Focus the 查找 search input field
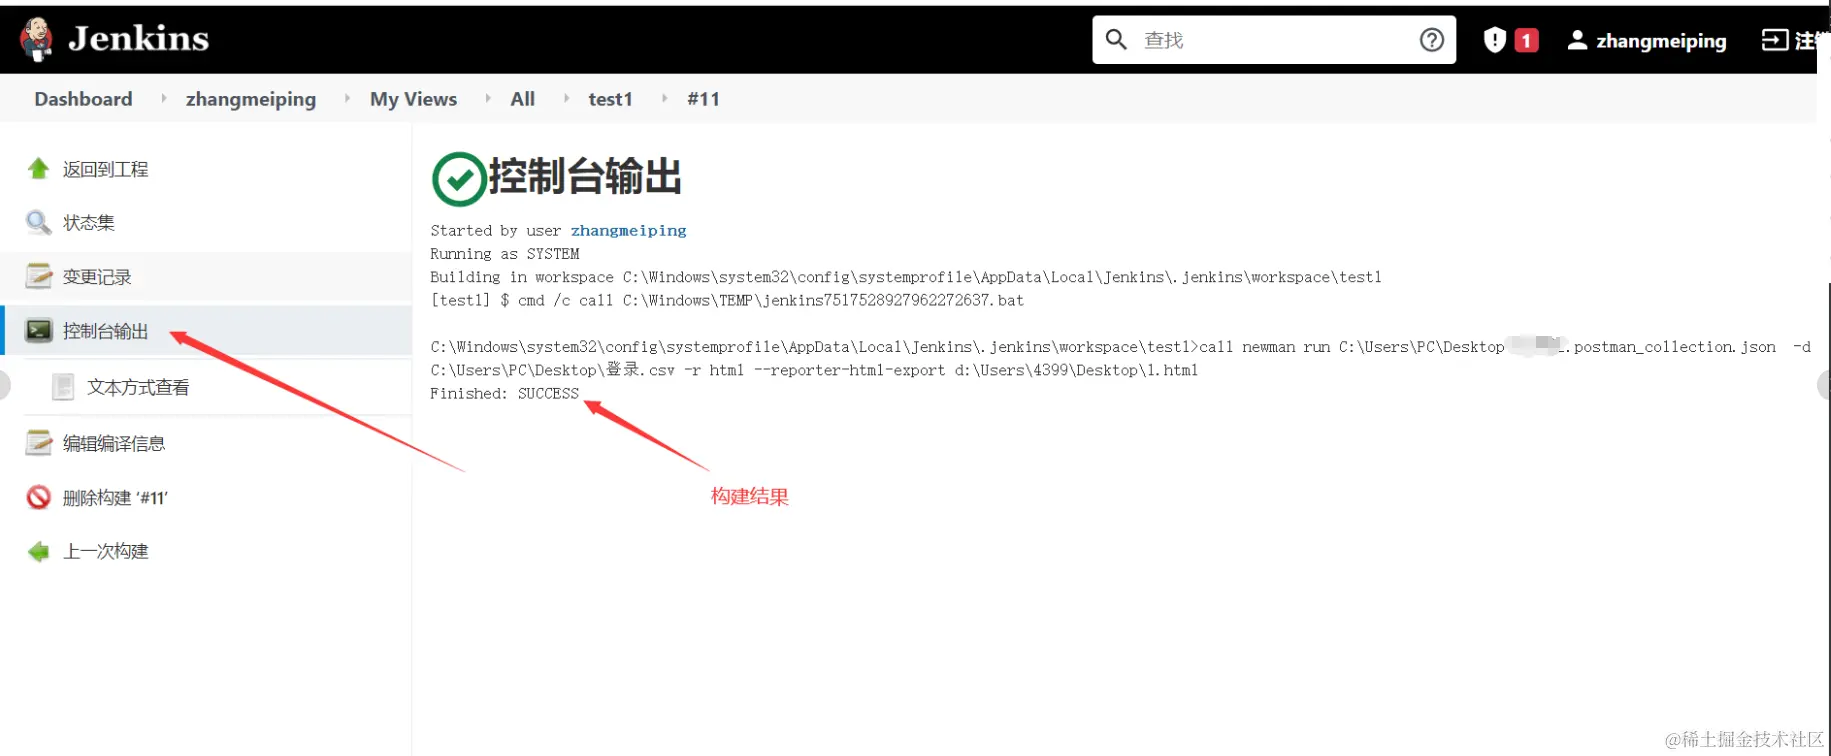The width and height of the screenshot is (1831, 756). (x=1274, y=40)
